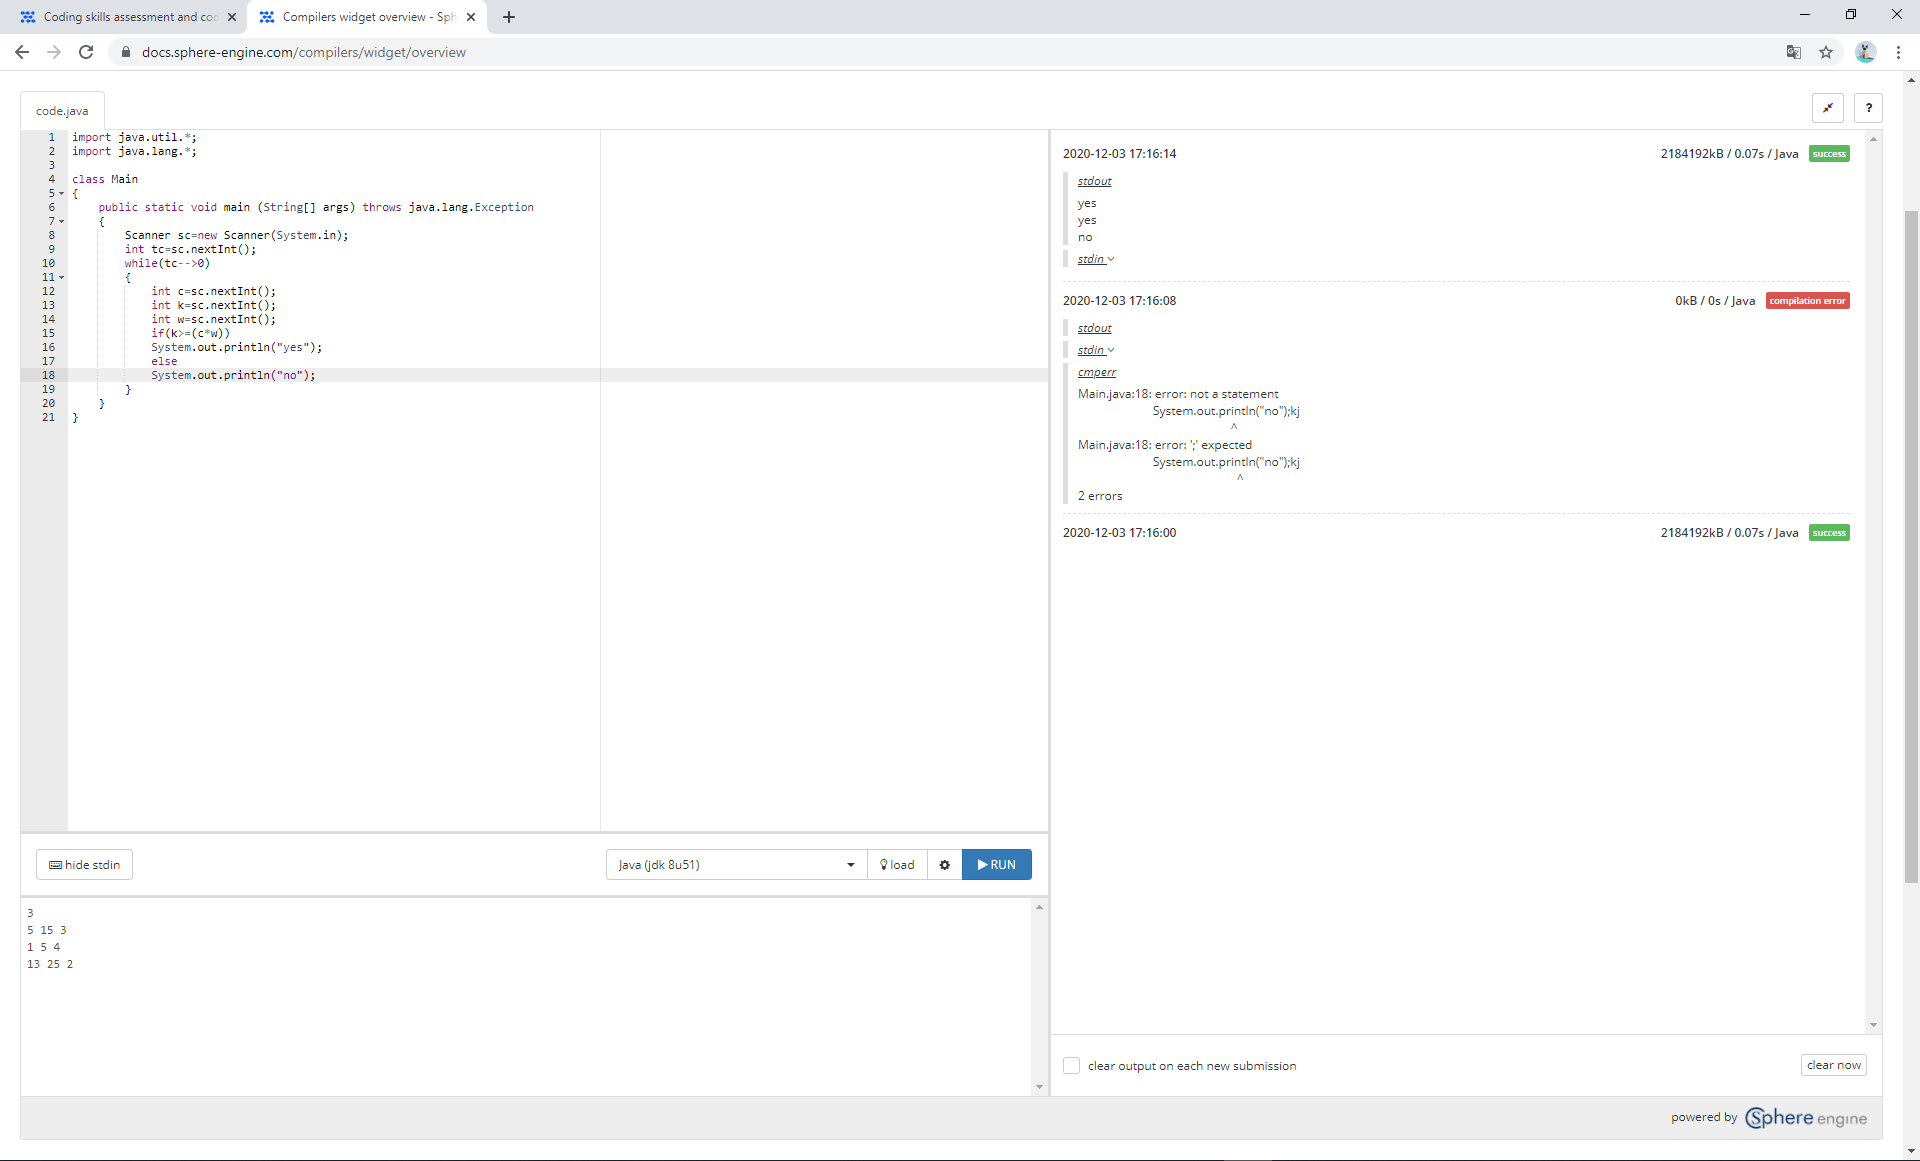Click the hide stdin button
1920x1161 pixels.
pyautogui.click(x=85, y=865)
